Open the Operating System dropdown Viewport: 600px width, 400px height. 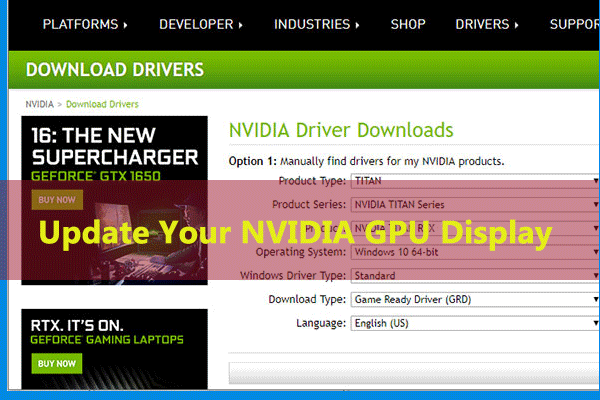tap(475, 252)
